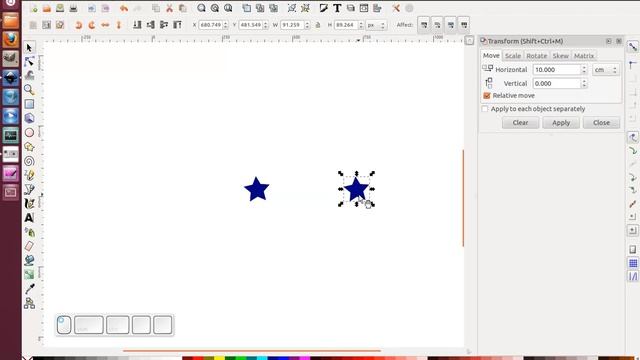The image size is (640, 360).
Task: Select the Selector arrow tool
Action: pos(29,48)
